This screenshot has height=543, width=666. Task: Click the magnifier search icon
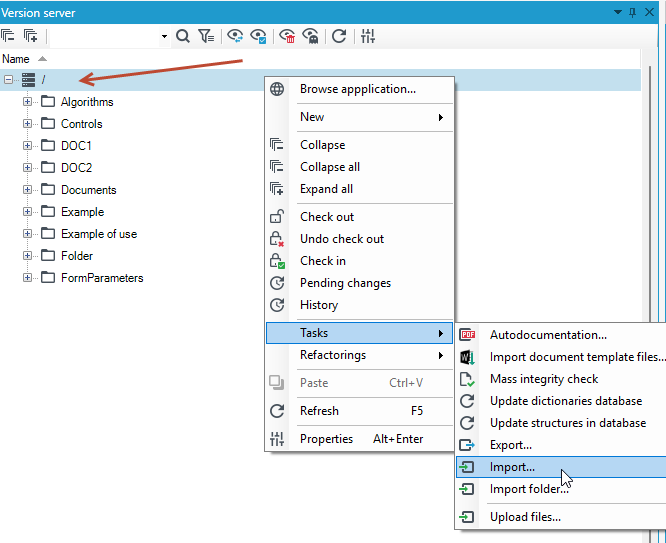click(x=183, y=36)
